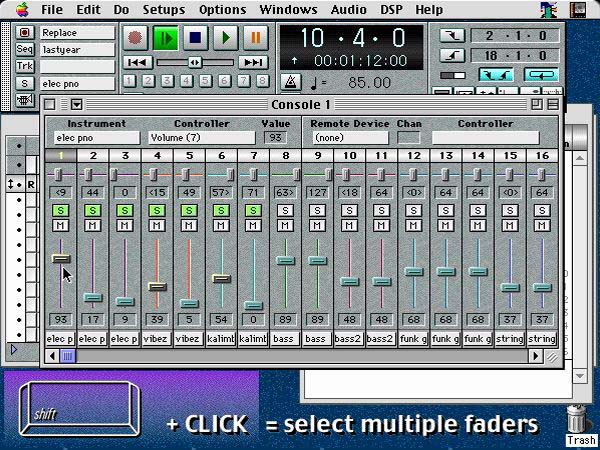
Task: Open the Setups menu
Action: click(163, 9)
